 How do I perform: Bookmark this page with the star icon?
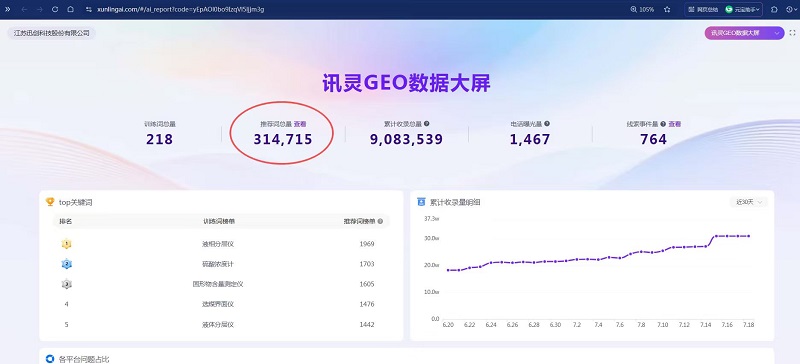tap(667, 9)
